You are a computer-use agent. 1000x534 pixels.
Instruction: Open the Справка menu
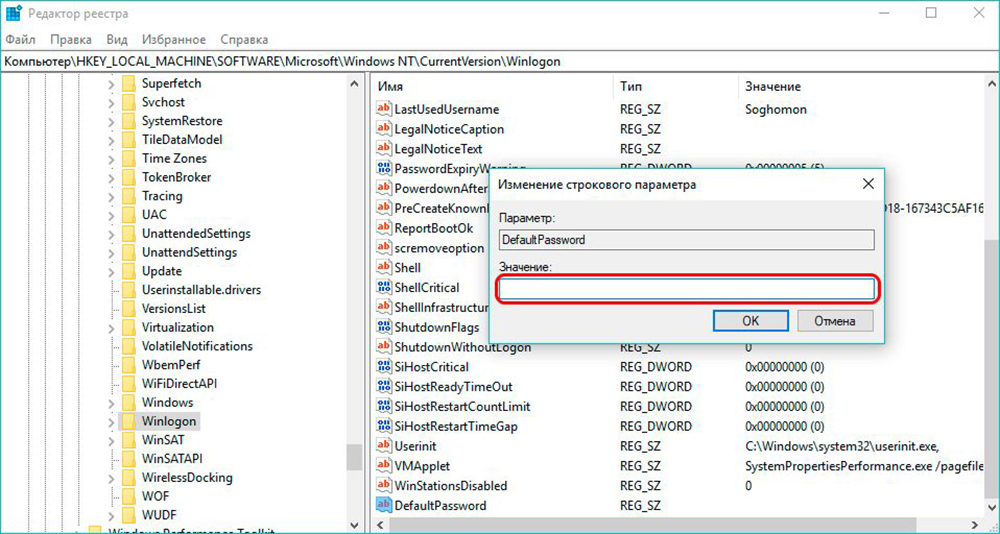tap(244, 39)
